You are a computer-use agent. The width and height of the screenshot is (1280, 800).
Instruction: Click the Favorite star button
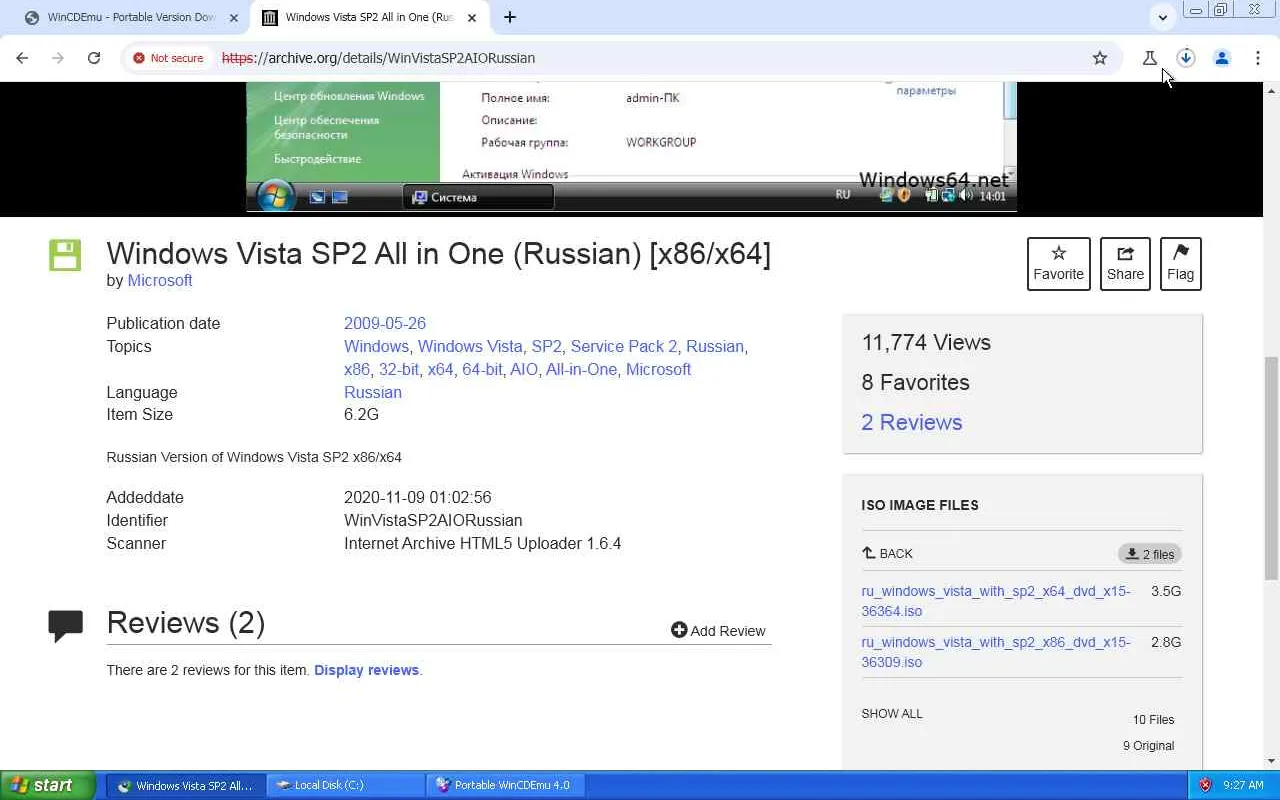(x=1059, y=264)
